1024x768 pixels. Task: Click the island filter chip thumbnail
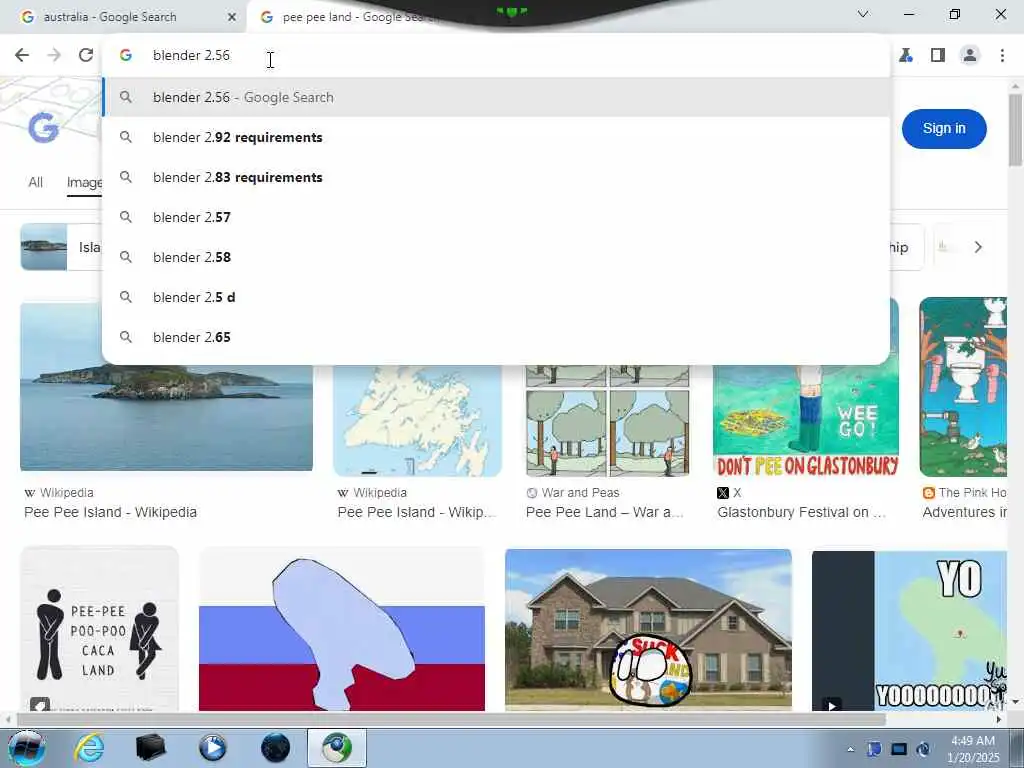click(44, 247)
